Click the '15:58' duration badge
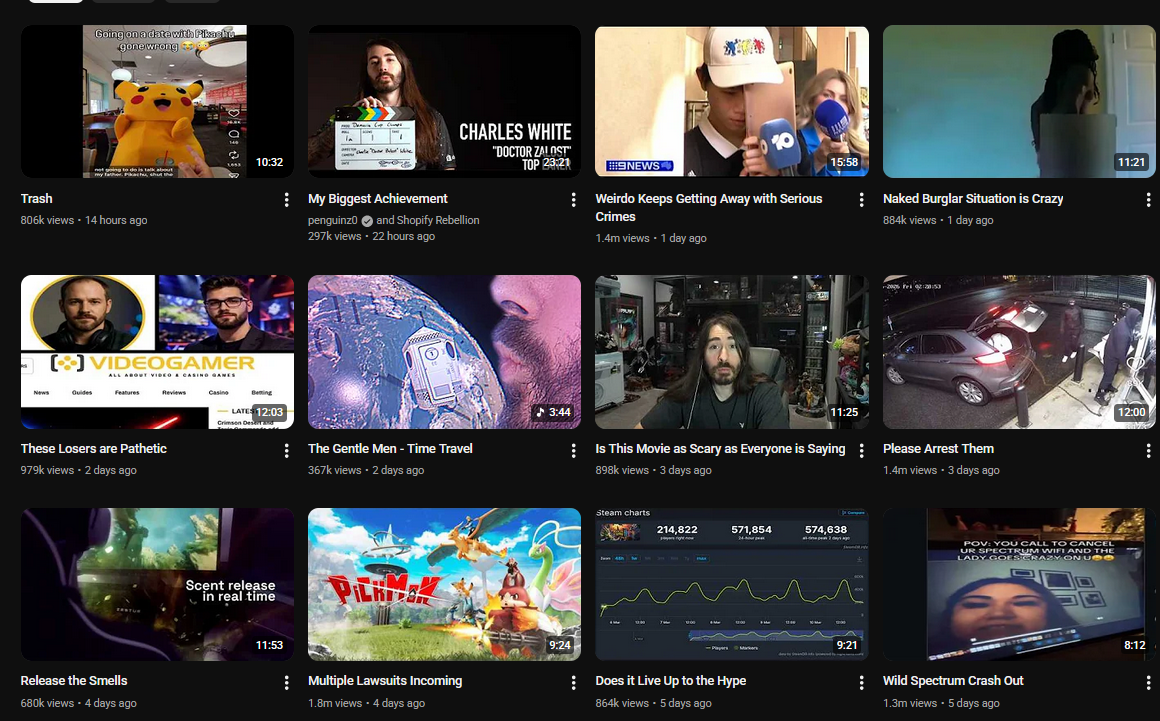The image size is (1160, 721). 844,162
